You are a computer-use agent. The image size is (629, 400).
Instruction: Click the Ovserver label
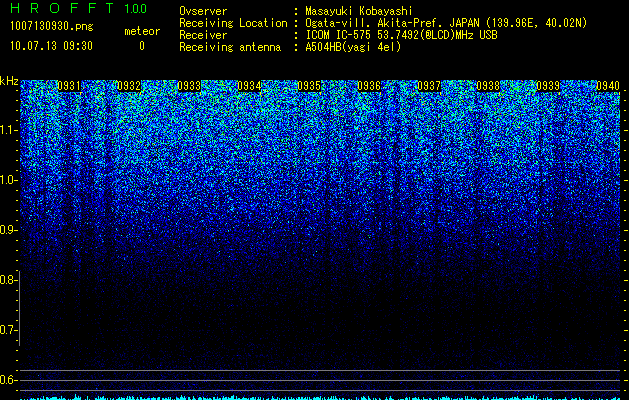(203, 11)
